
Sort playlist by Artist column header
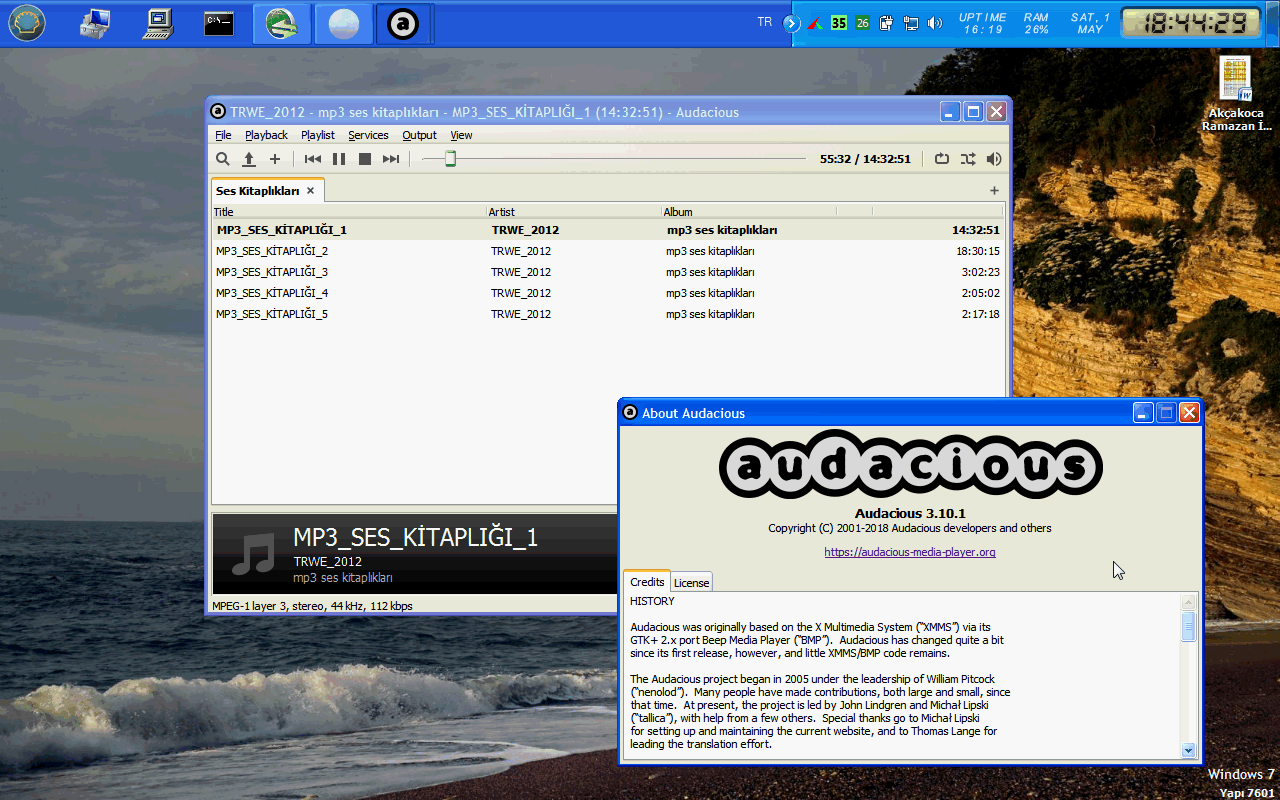[x=573, y=211]
